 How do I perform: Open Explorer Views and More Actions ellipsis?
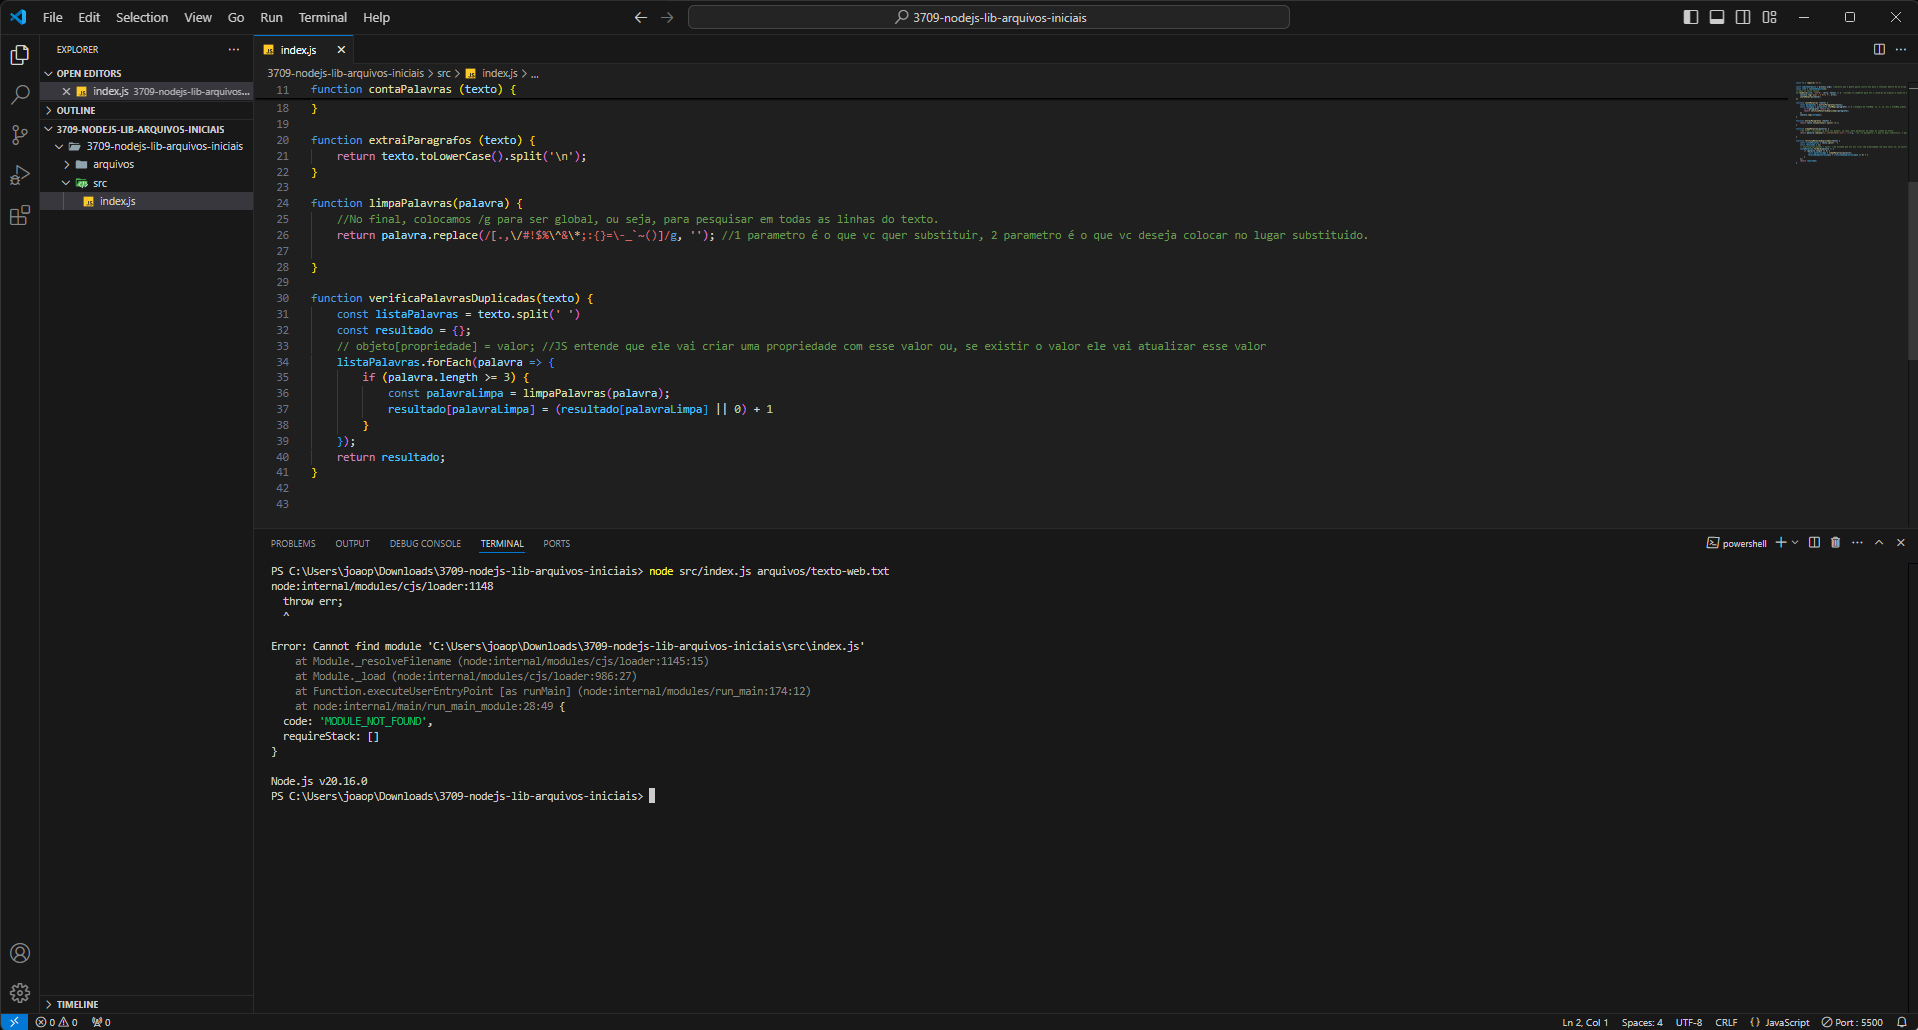[234, 49]
